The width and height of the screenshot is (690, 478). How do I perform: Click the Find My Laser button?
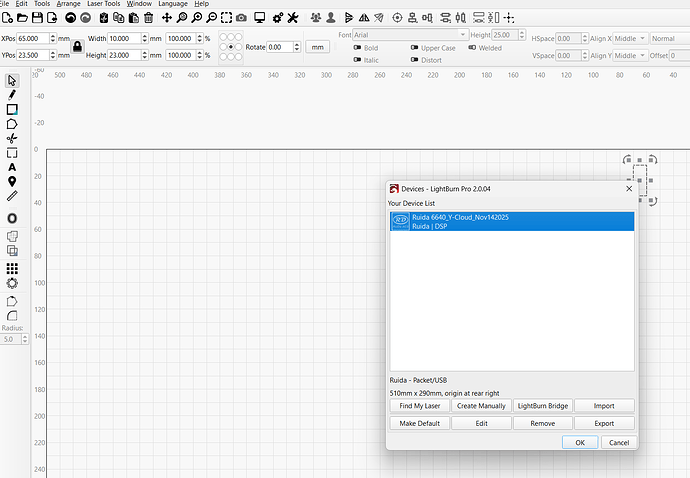pos(419,406)
